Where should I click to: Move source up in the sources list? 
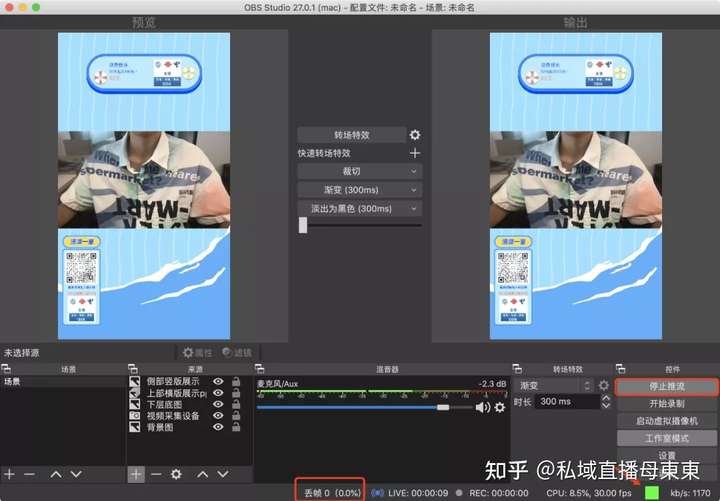(x=202, y=474)
